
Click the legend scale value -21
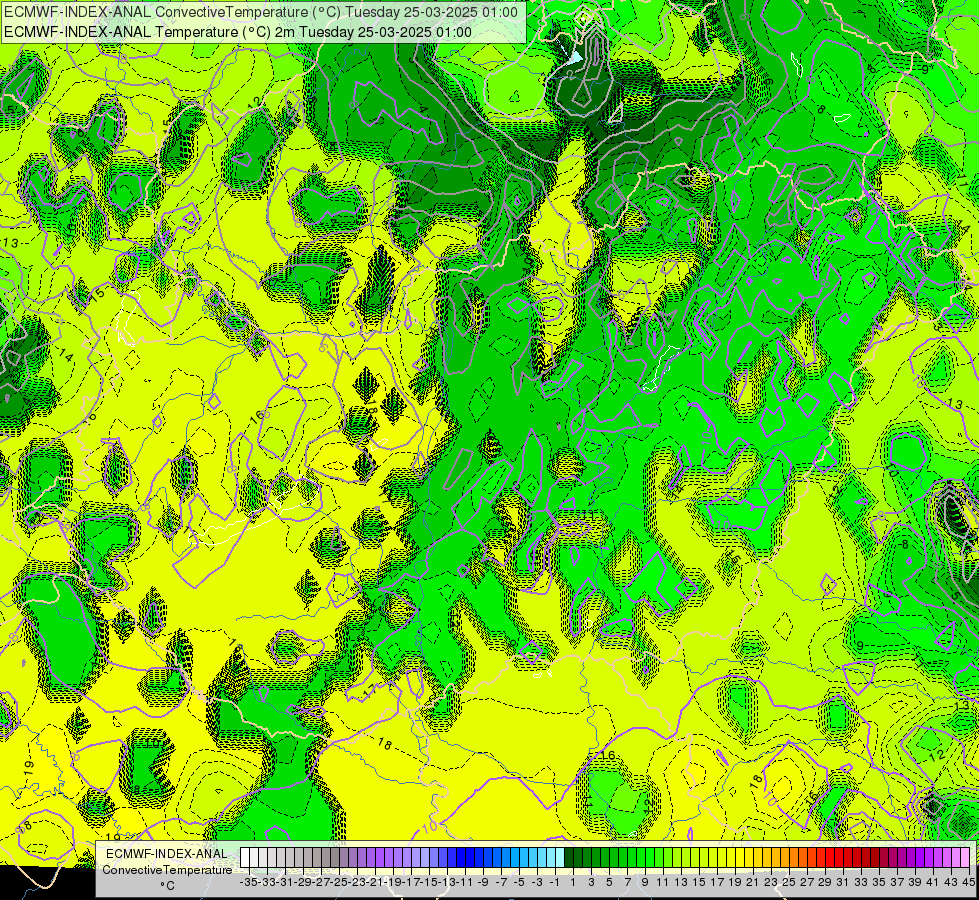tap(375, 882)
